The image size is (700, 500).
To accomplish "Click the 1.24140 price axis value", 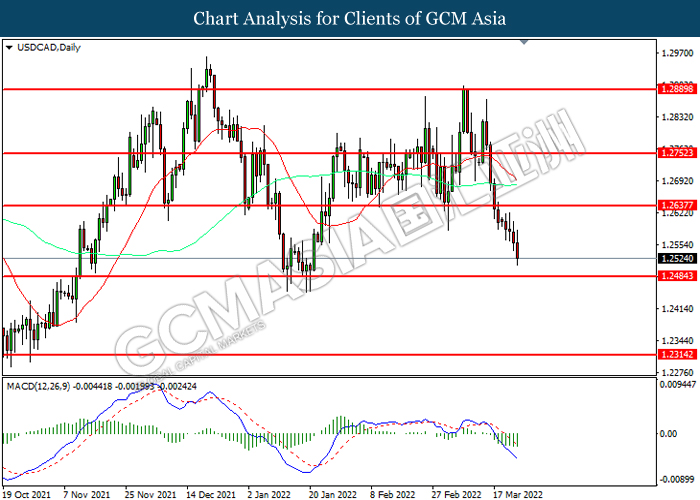I will pyautogui.click(x=678, y=308).
